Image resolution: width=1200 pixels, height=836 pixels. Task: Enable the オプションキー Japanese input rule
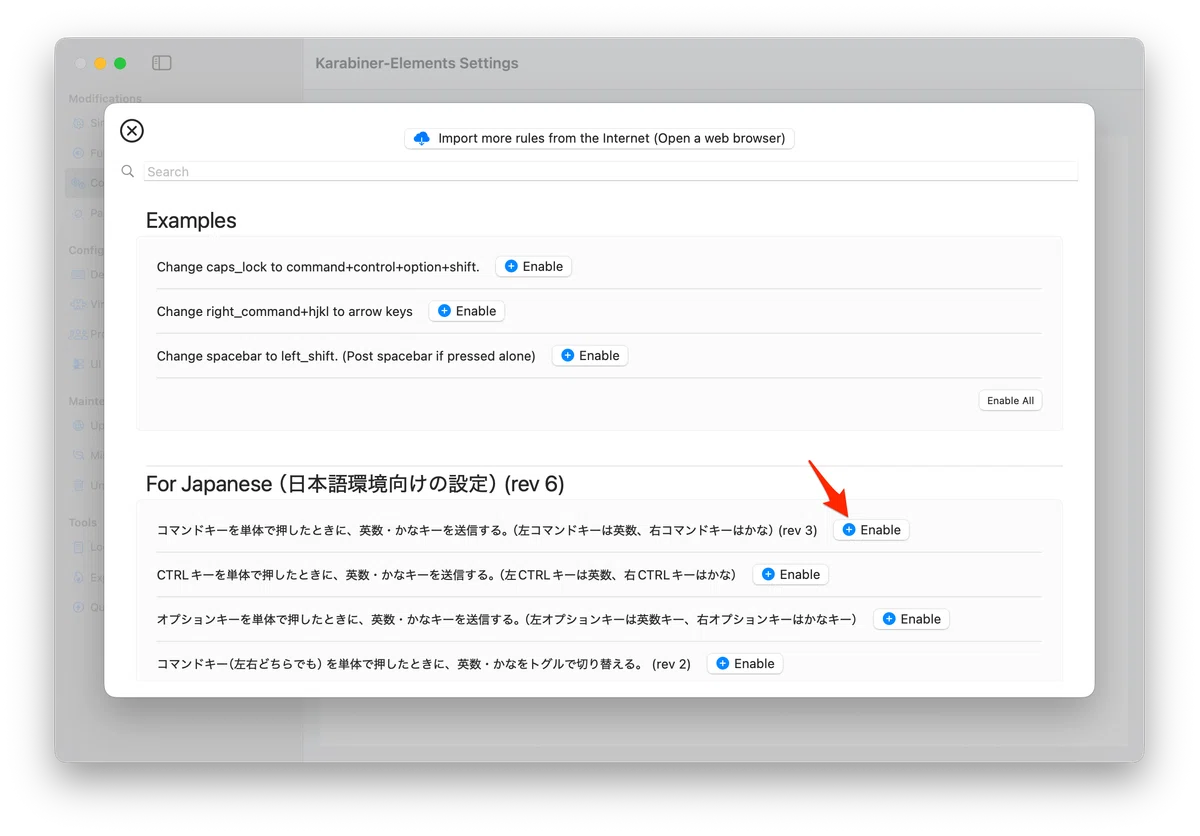click(912, 619)
